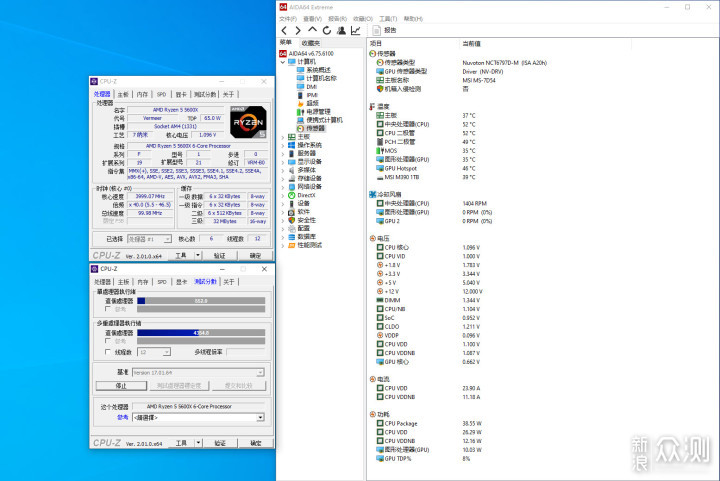Select the 超频 overclock flame item

(x=308, y=103)
